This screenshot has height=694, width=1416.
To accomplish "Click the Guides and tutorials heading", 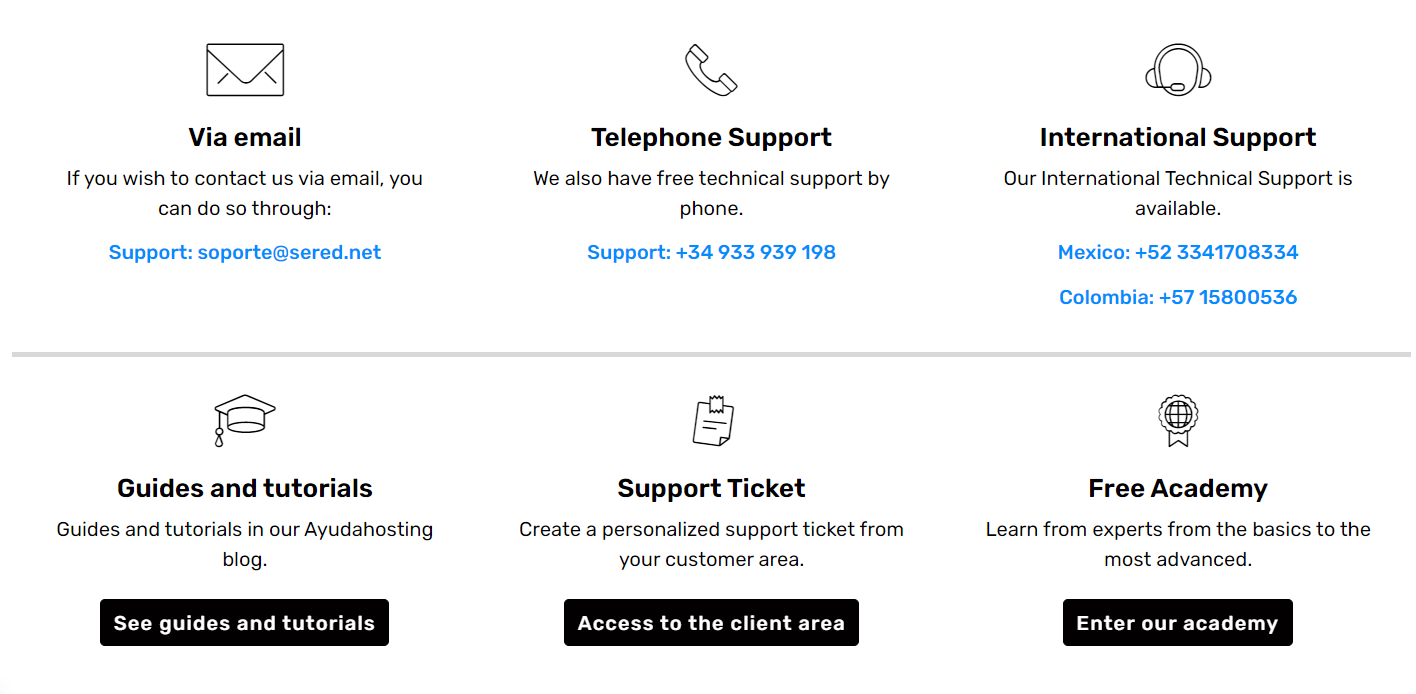I will click(x=245, y=488).
